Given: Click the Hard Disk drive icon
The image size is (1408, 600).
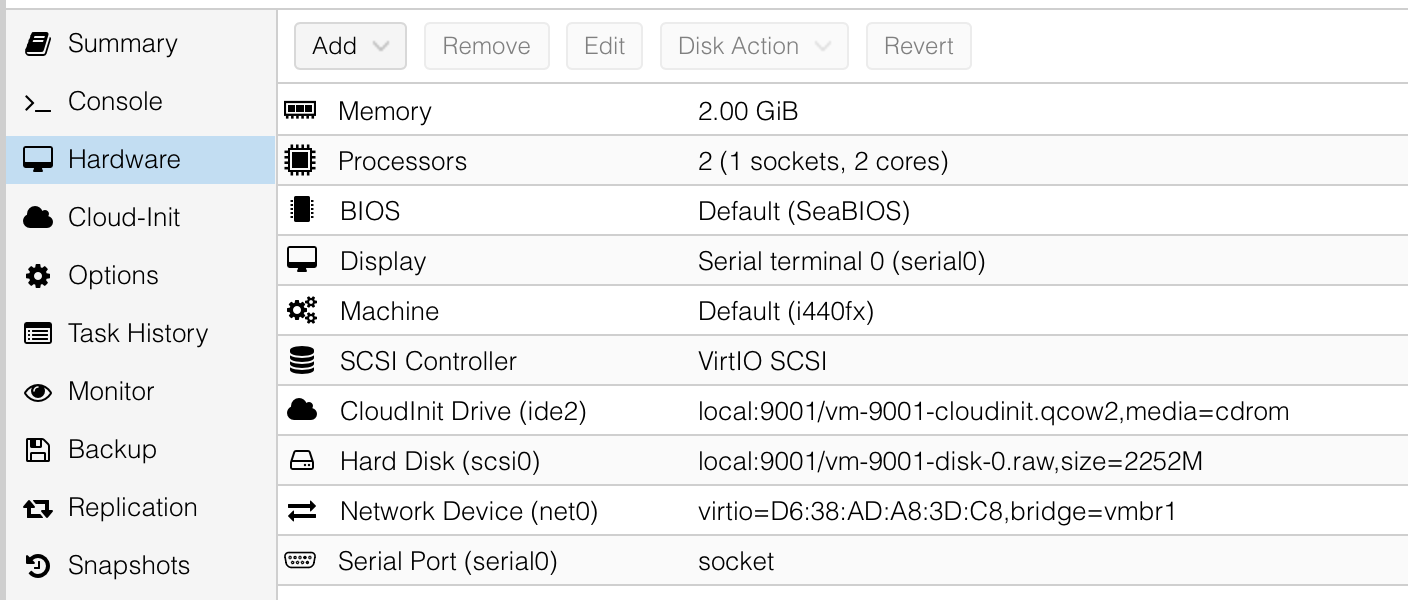Looking at the screenshot, I should [302, 461].
